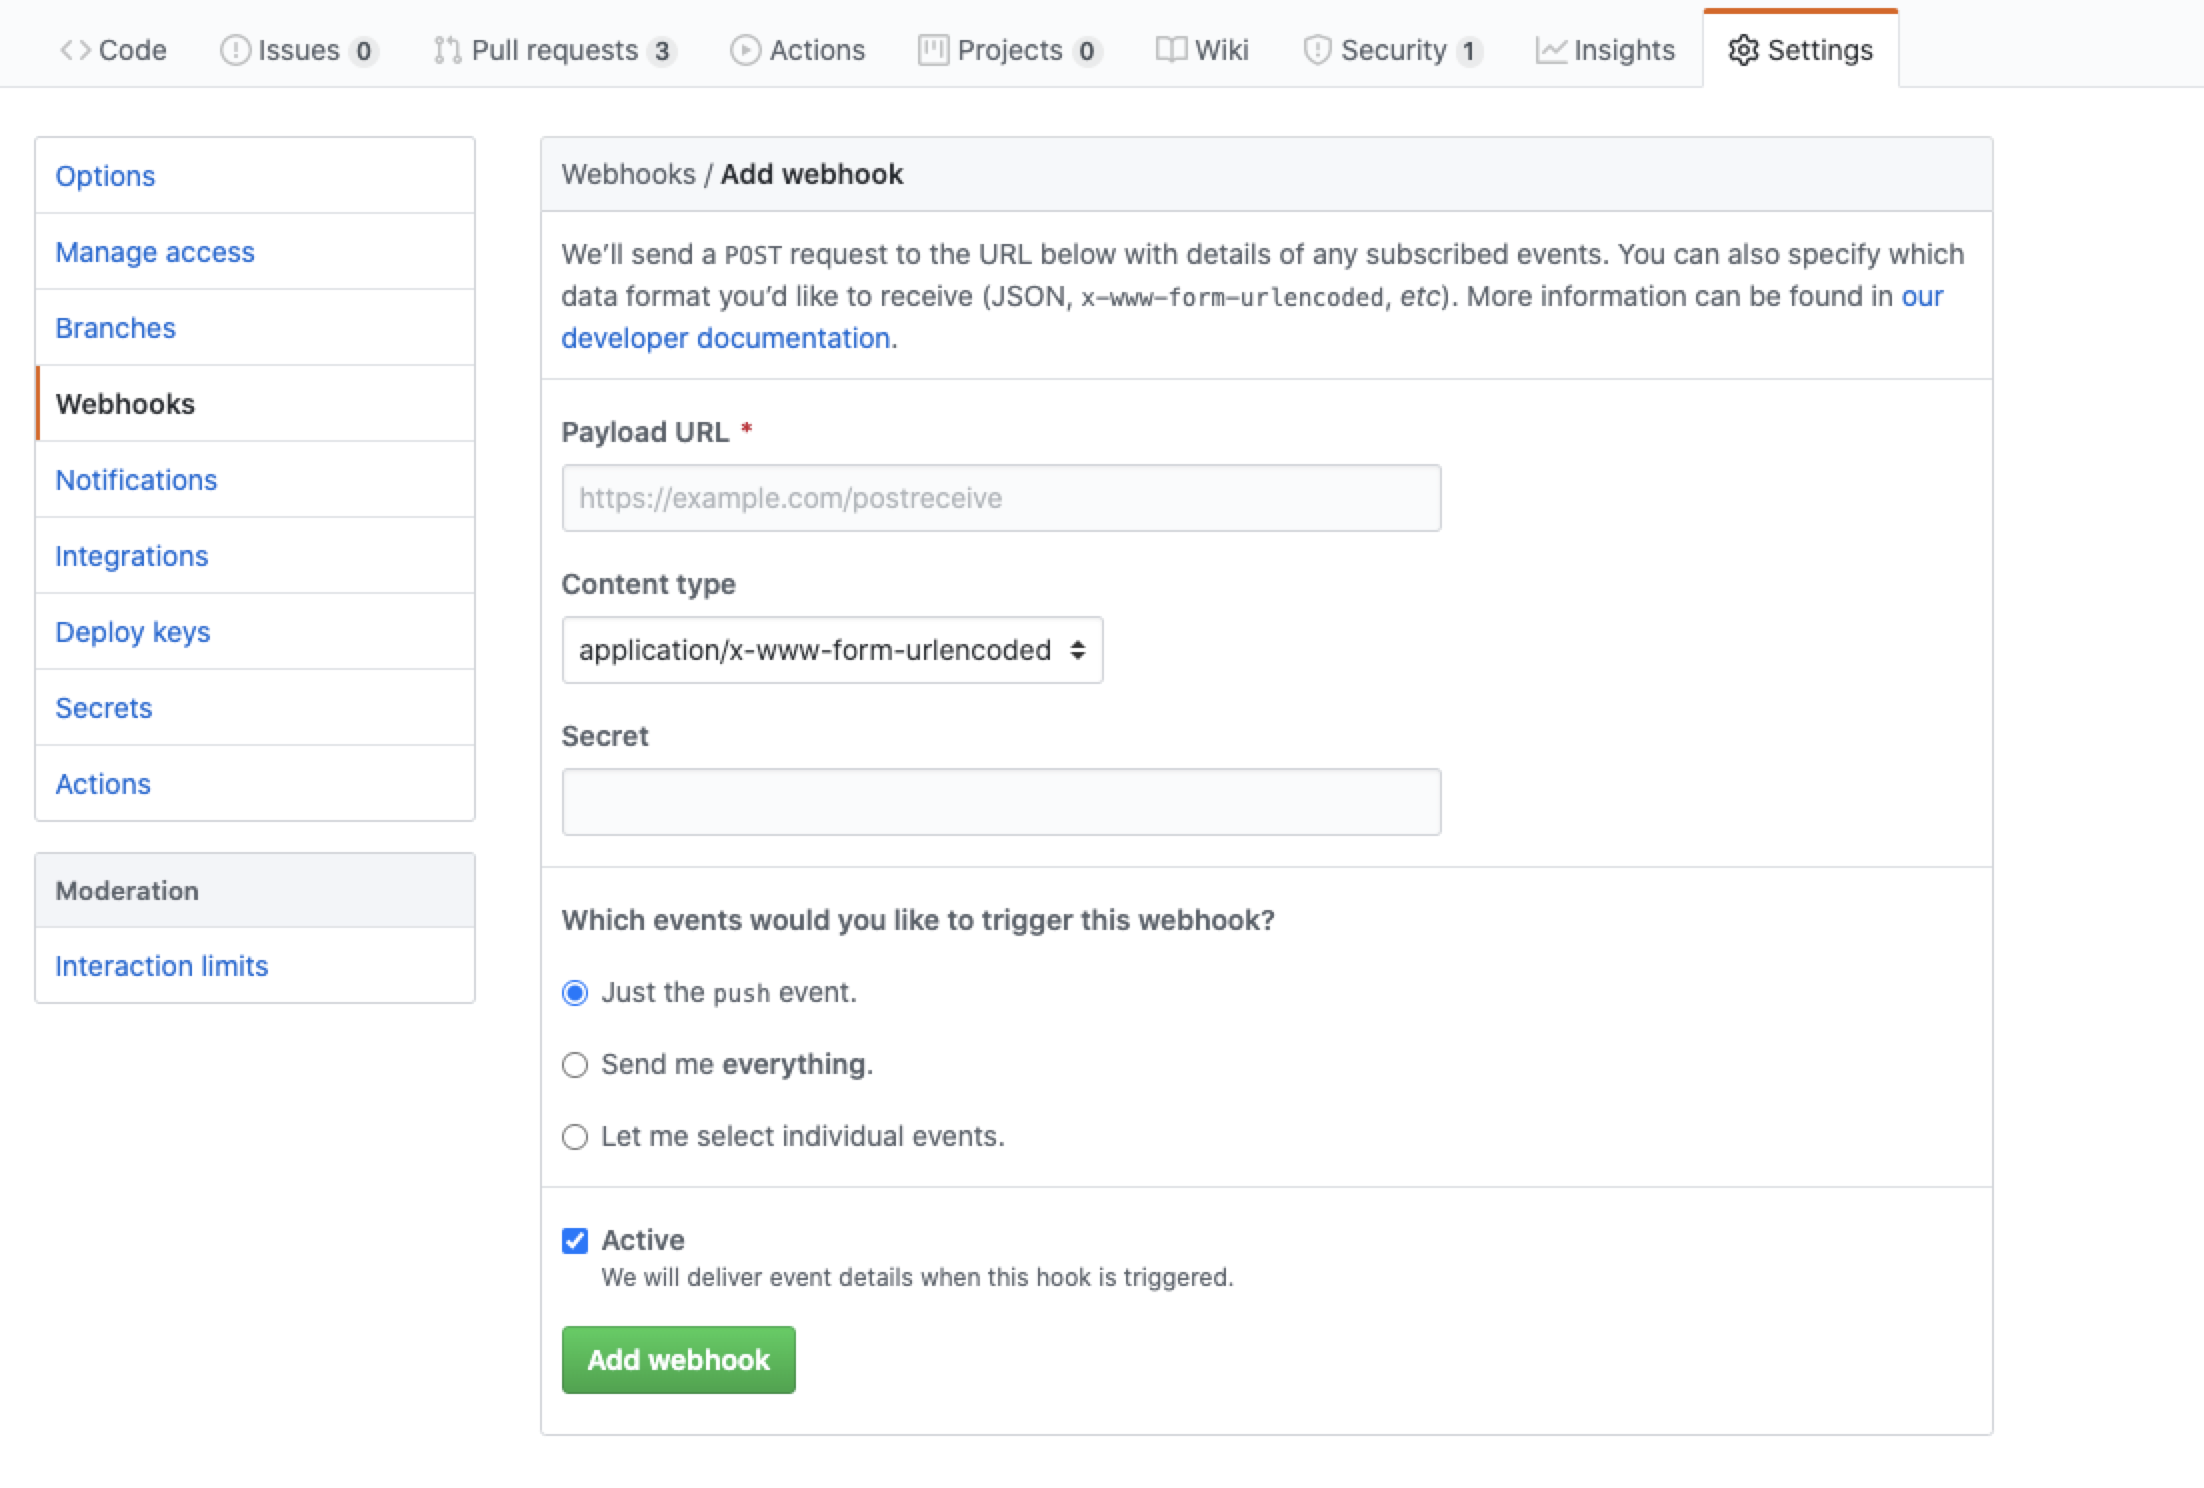
Task: Open the developer documentation link
Action: [724, 338]
